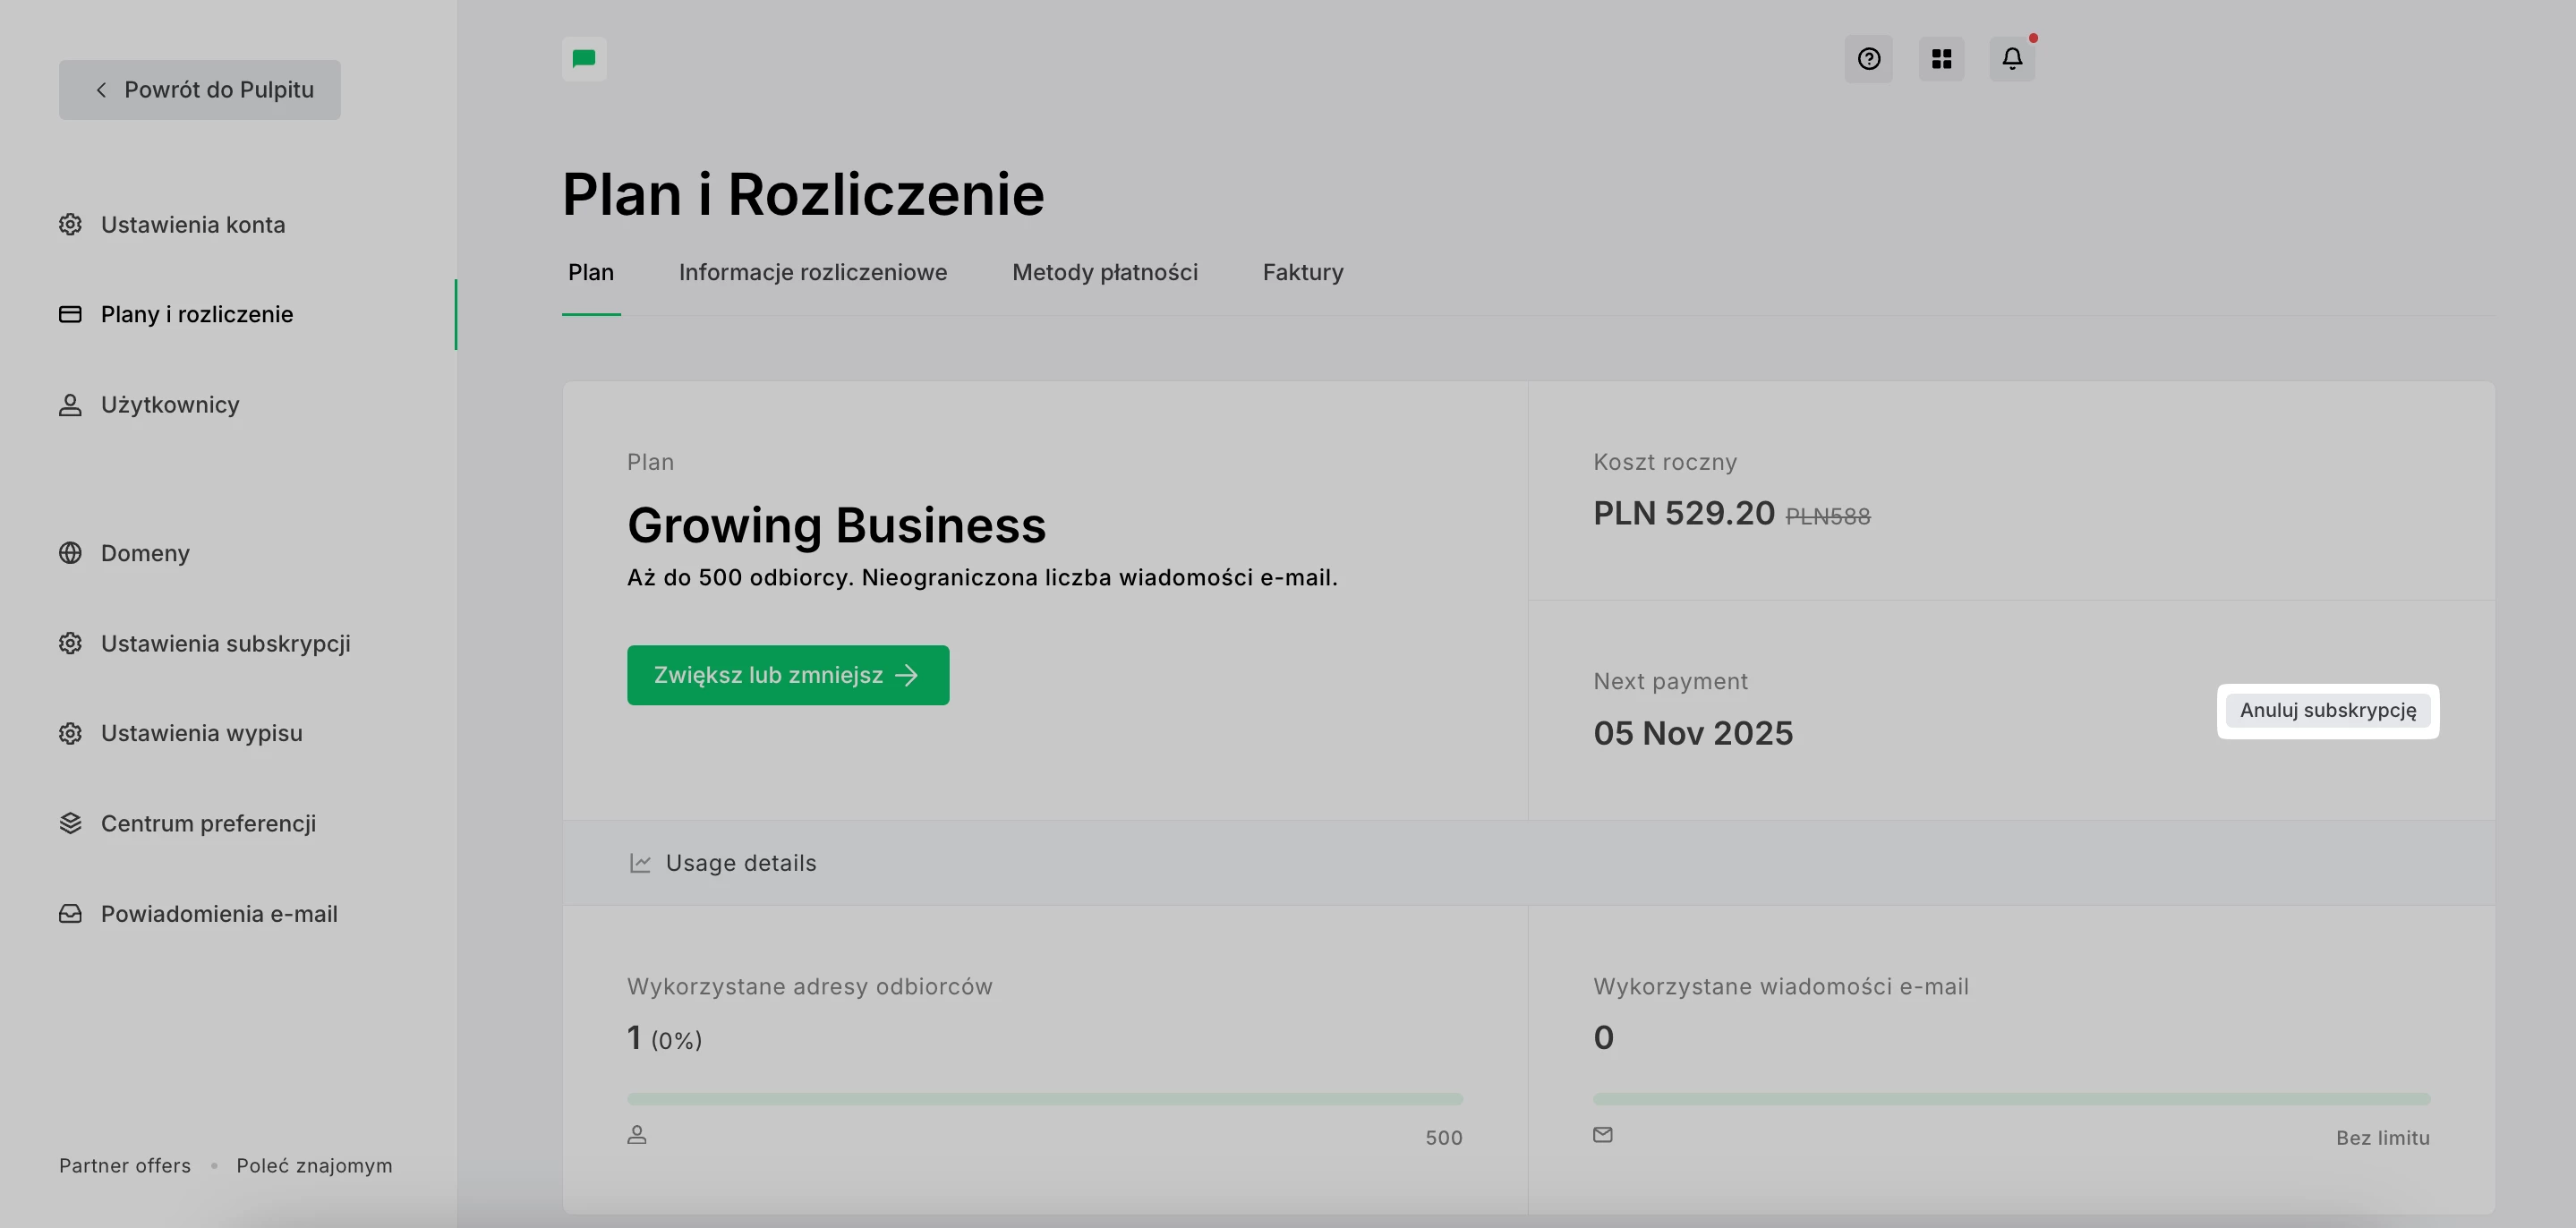Click the Usage details heading

tap(741, 863)
